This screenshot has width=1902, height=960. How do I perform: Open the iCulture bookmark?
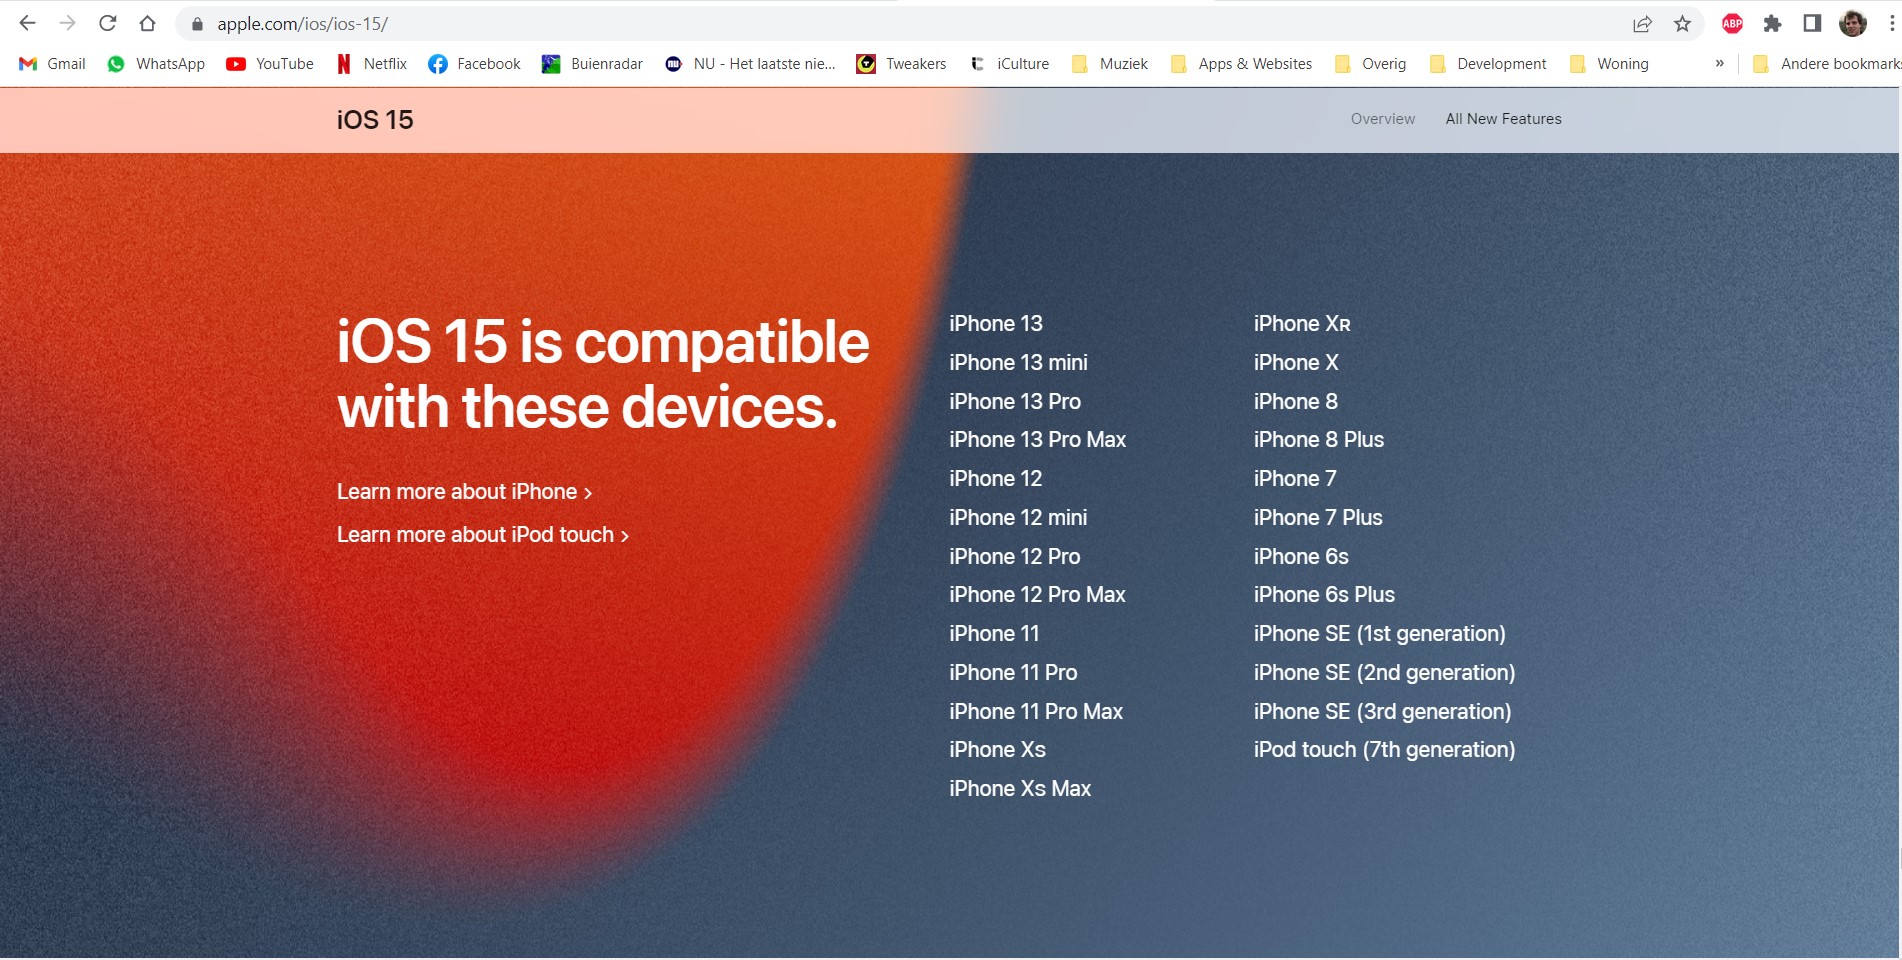(x=1009, y=64)
